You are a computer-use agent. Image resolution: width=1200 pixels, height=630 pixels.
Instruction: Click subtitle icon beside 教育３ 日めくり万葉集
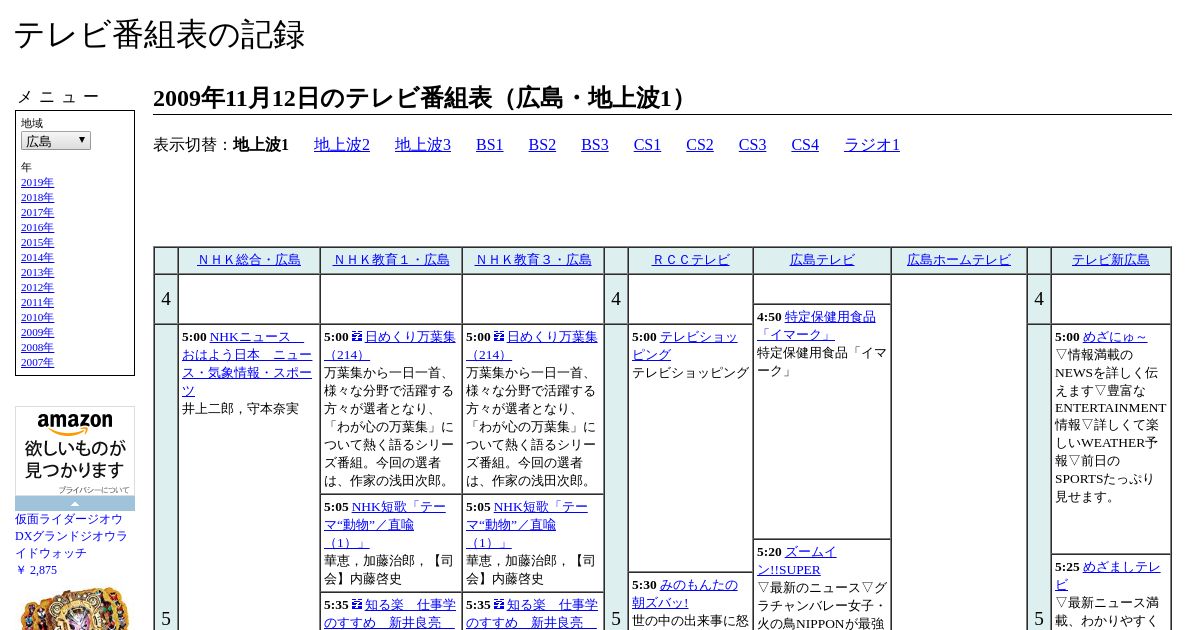coord(499,337)
